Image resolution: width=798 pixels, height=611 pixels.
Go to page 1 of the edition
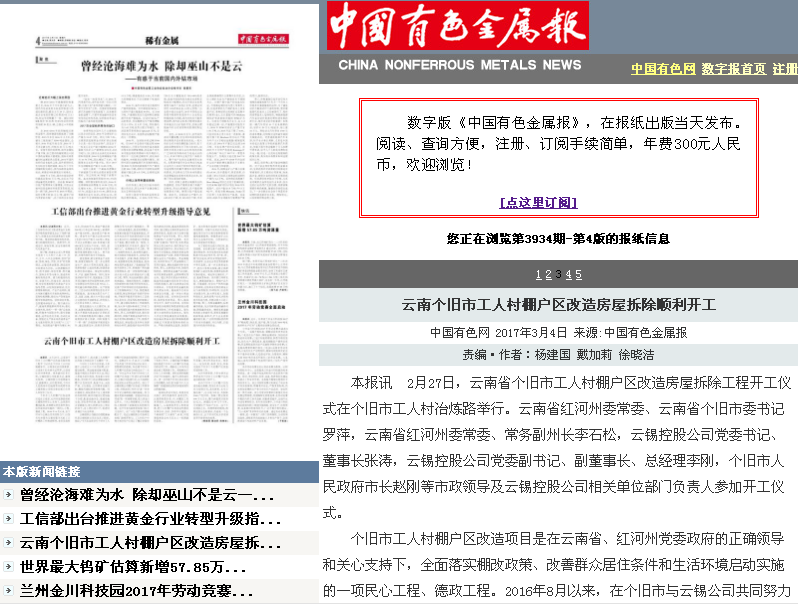pyautogui.click(x=539, y=275)
